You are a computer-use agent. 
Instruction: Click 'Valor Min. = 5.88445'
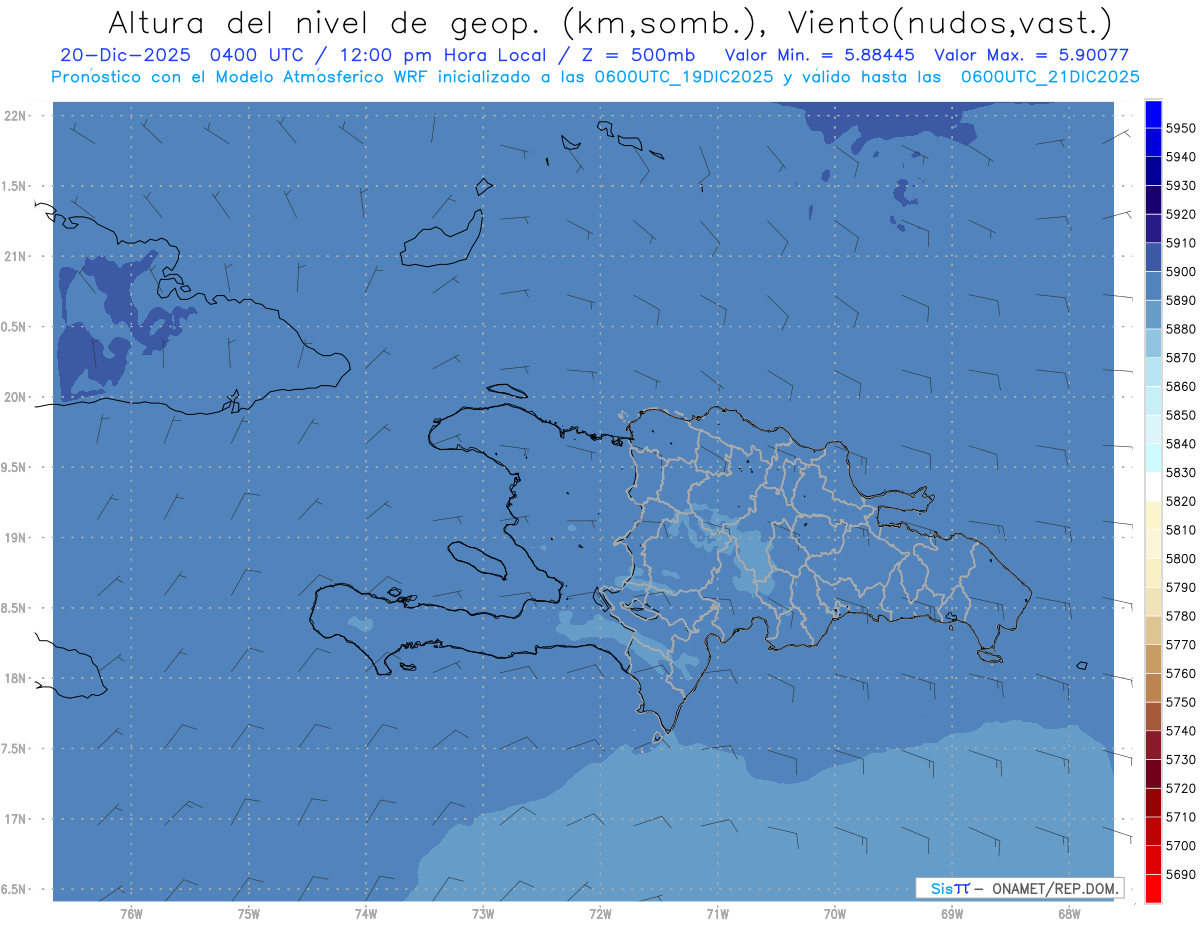(x=818, y=55)
